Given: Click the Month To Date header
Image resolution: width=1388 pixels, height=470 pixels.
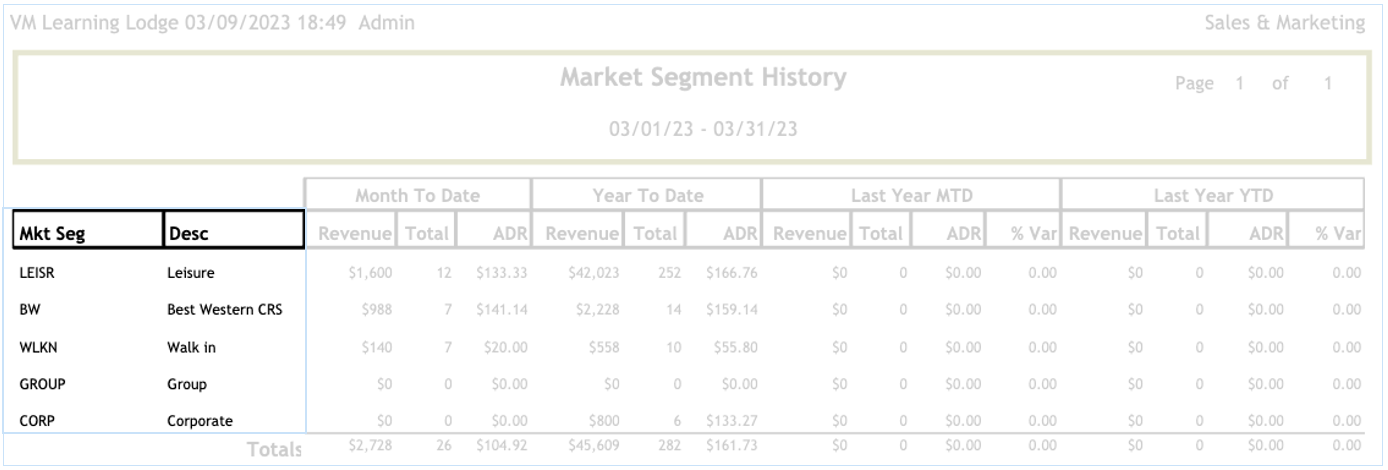Looking at the screenshot, I should click(x=418, y=196).
